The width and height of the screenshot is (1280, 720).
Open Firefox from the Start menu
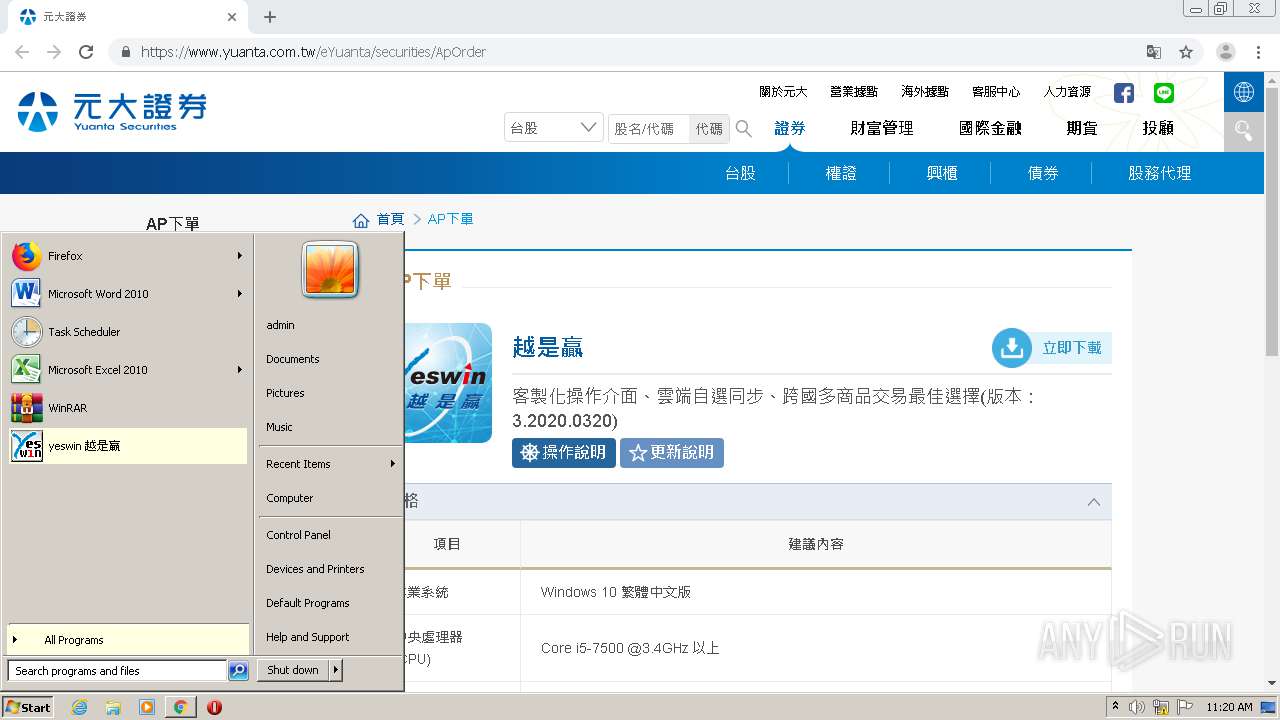click(x=128, y=256)
